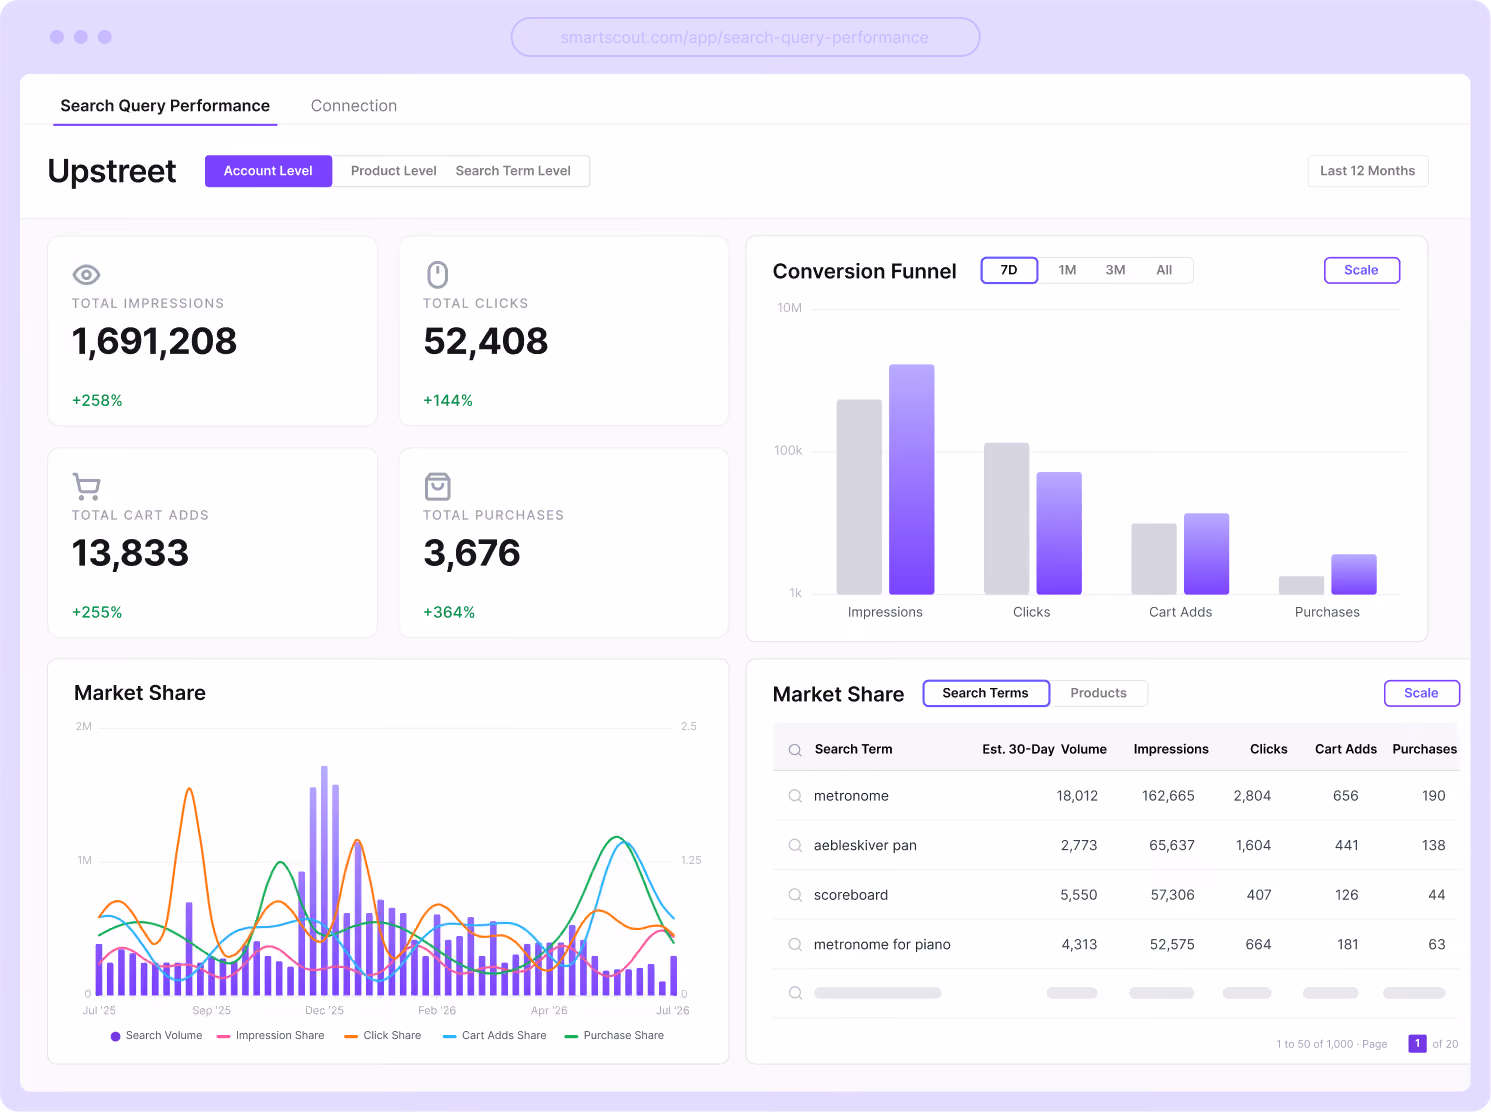Image resolution: width=1491 pixels, height=1112 pixels.
Task: Click the "1 to 50 of 1,000" pagination text
Action: tap(1315, 1044)
